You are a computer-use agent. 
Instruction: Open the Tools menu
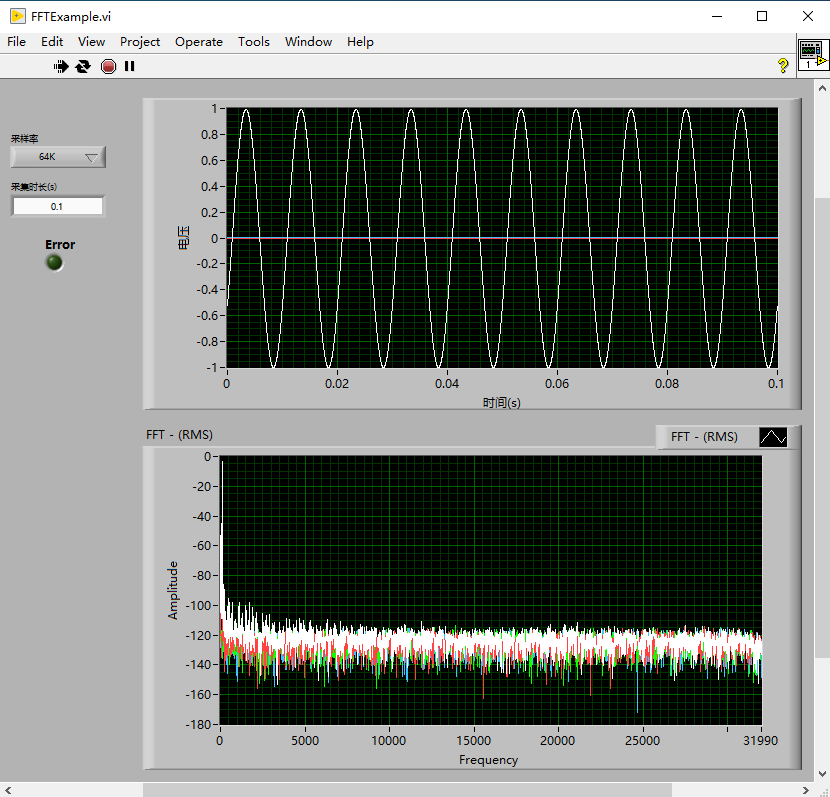point(253,41)
